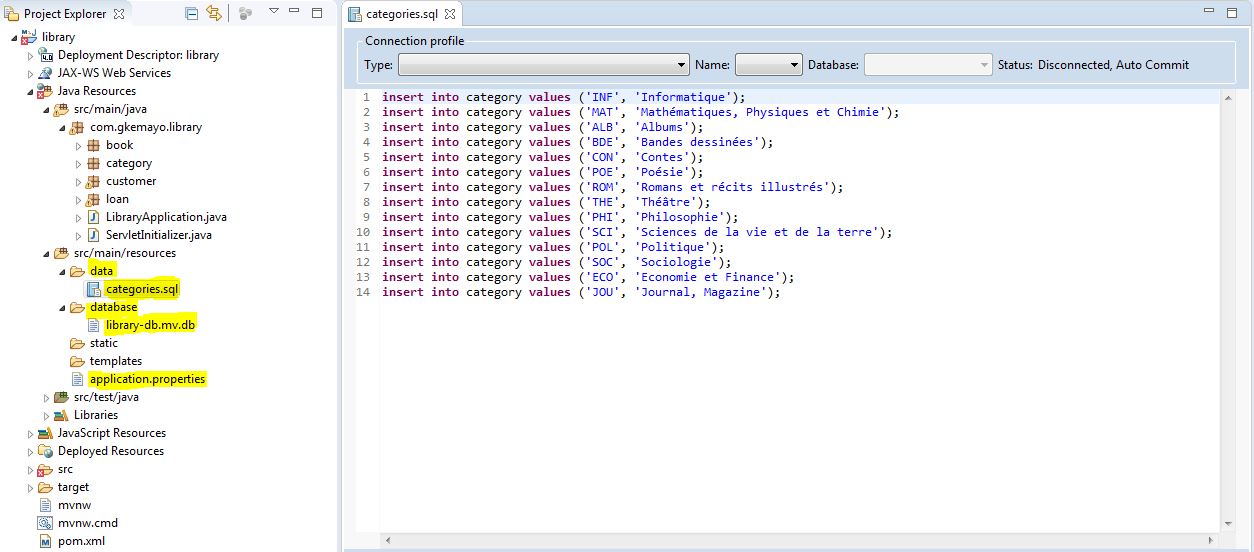
Task: Select application.properties in the tree
Action: pyautogui.click(x=147, y=379)
